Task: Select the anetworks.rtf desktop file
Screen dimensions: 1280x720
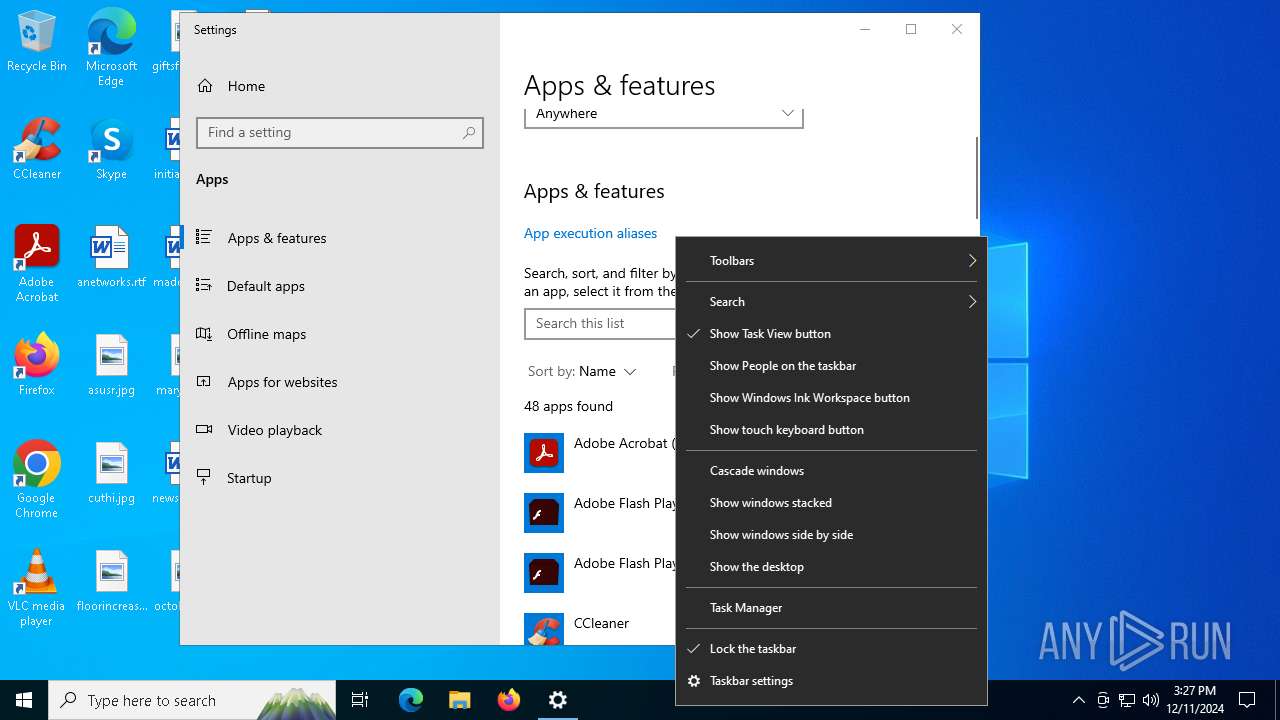Action: [x=111, y=256]
